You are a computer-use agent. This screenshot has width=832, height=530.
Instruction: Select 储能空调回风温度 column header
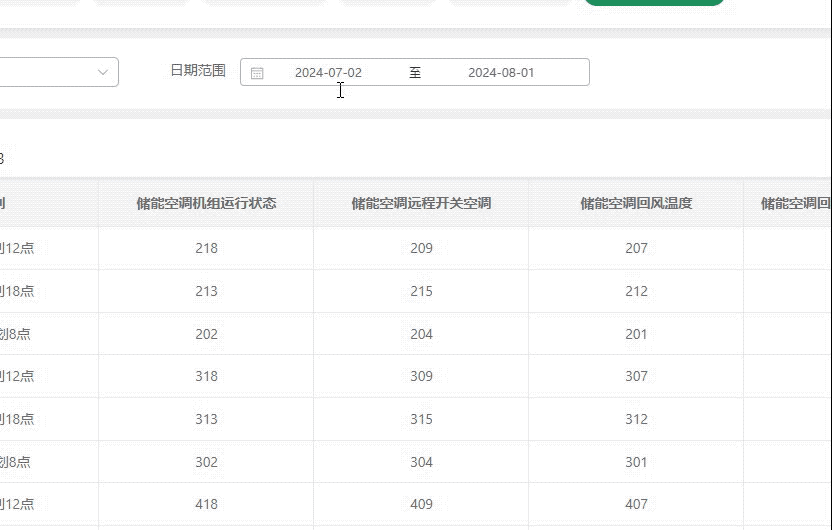click(636, 204)
